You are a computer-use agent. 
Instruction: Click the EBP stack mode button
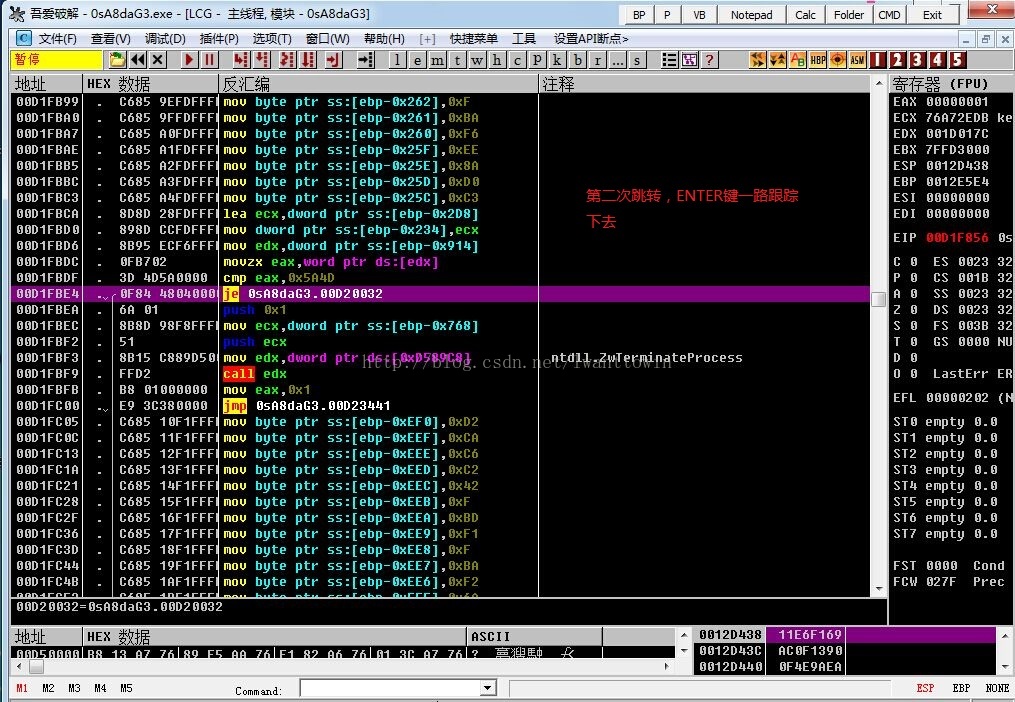click(961, 688)
